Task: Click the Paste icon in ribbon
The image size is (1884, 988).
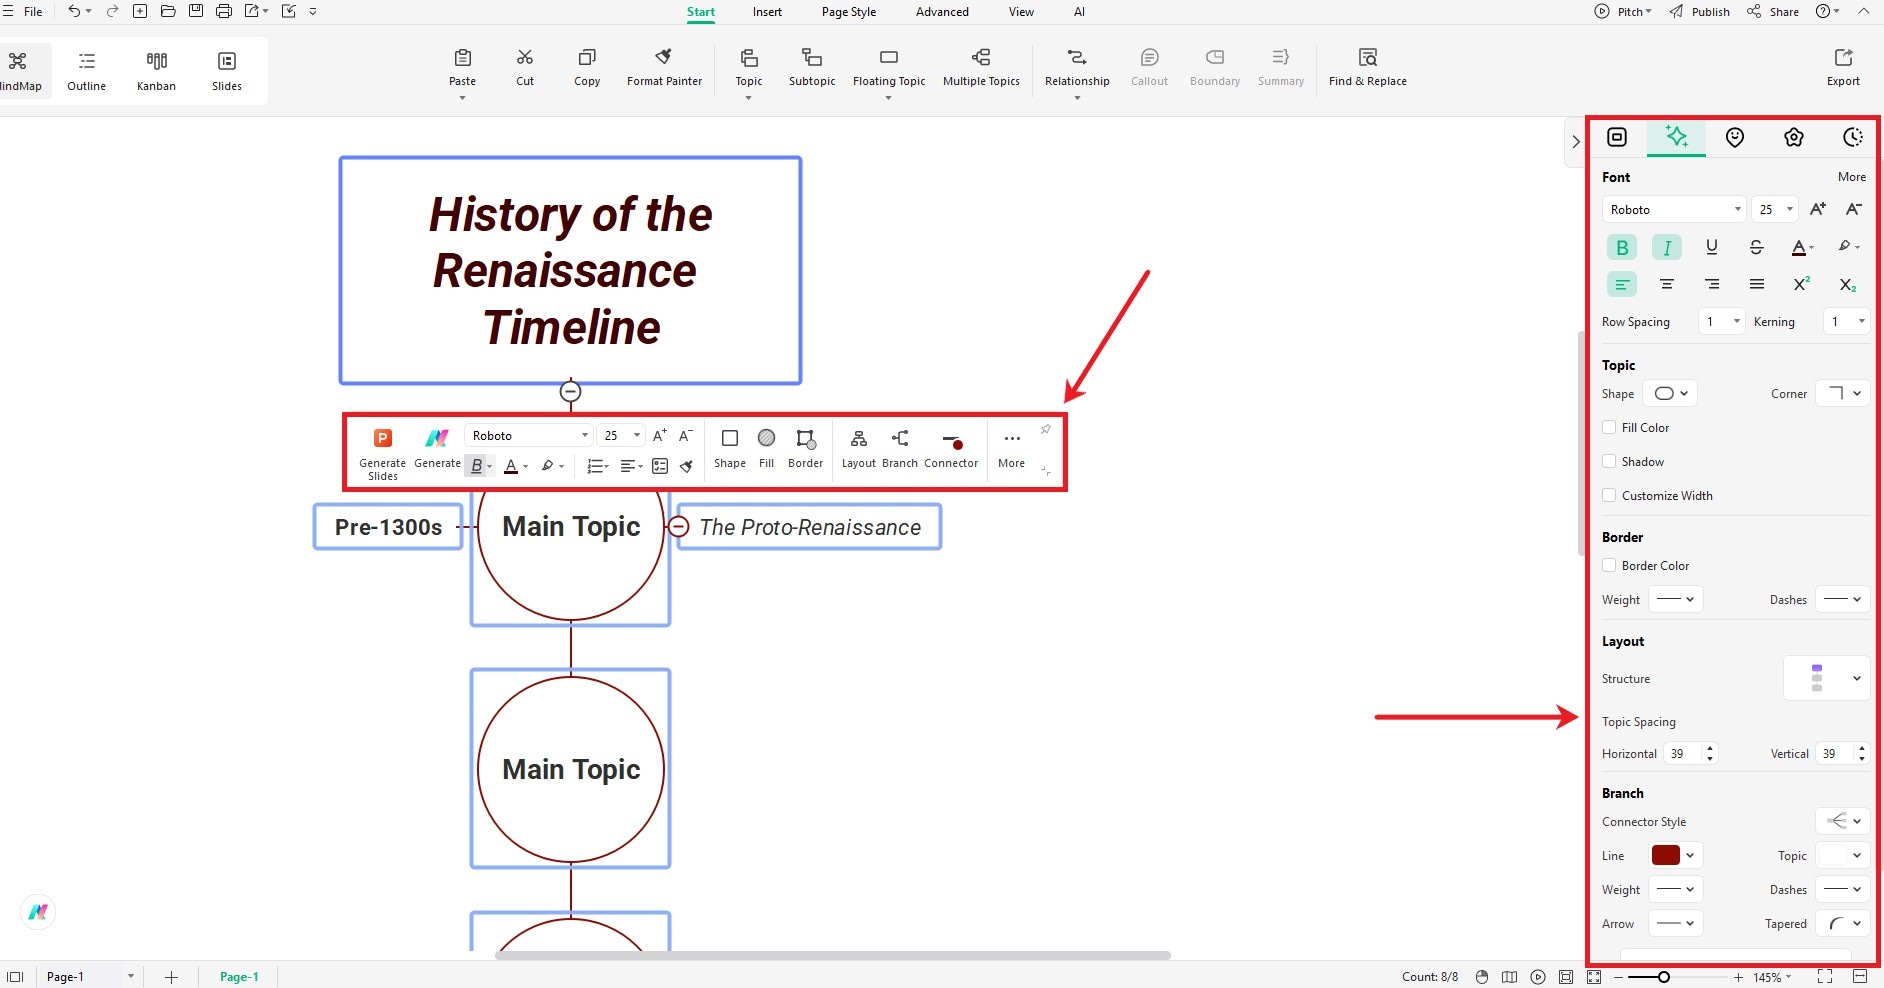Action: coord(462,58)
